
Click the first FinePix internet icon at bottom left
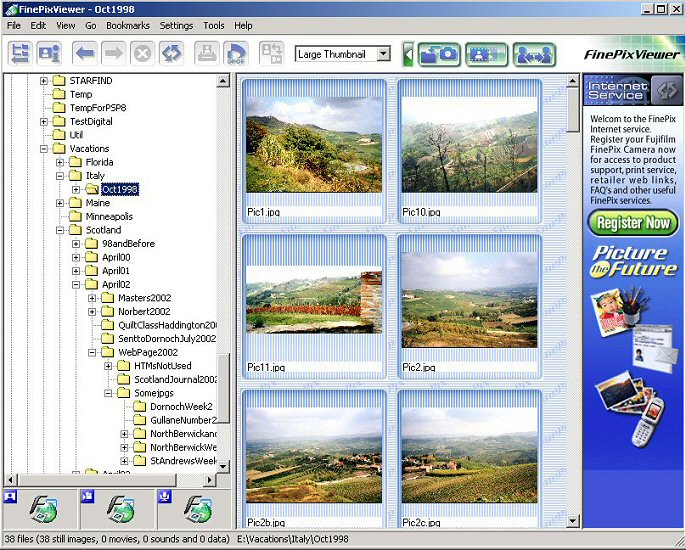click(x=39, y=510)
